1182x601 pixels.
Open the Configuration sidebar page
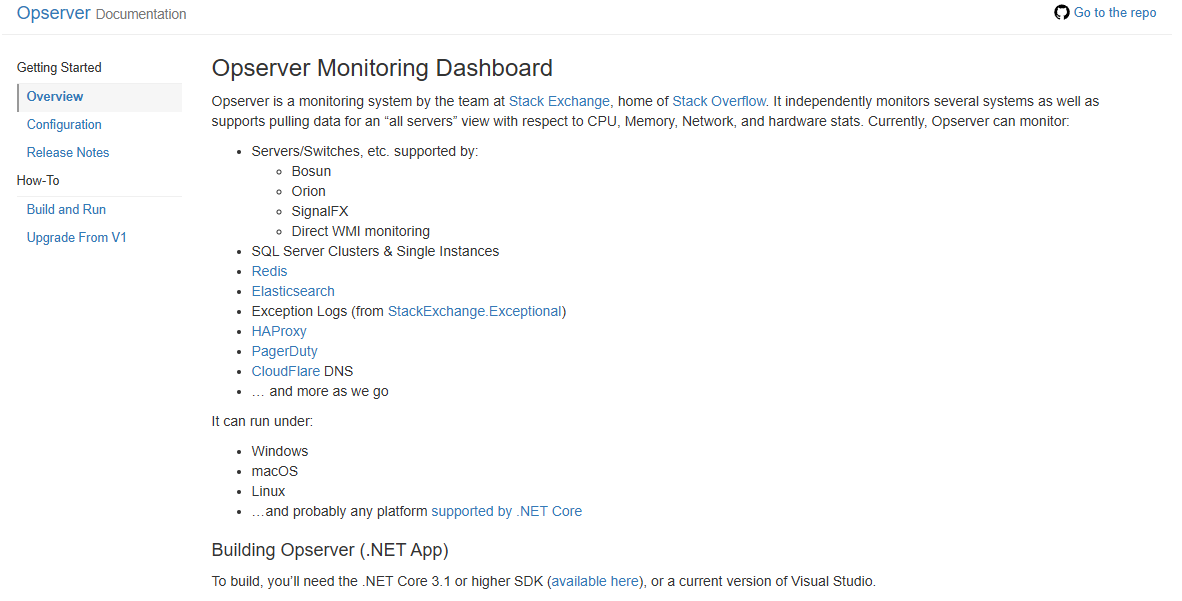64,125
